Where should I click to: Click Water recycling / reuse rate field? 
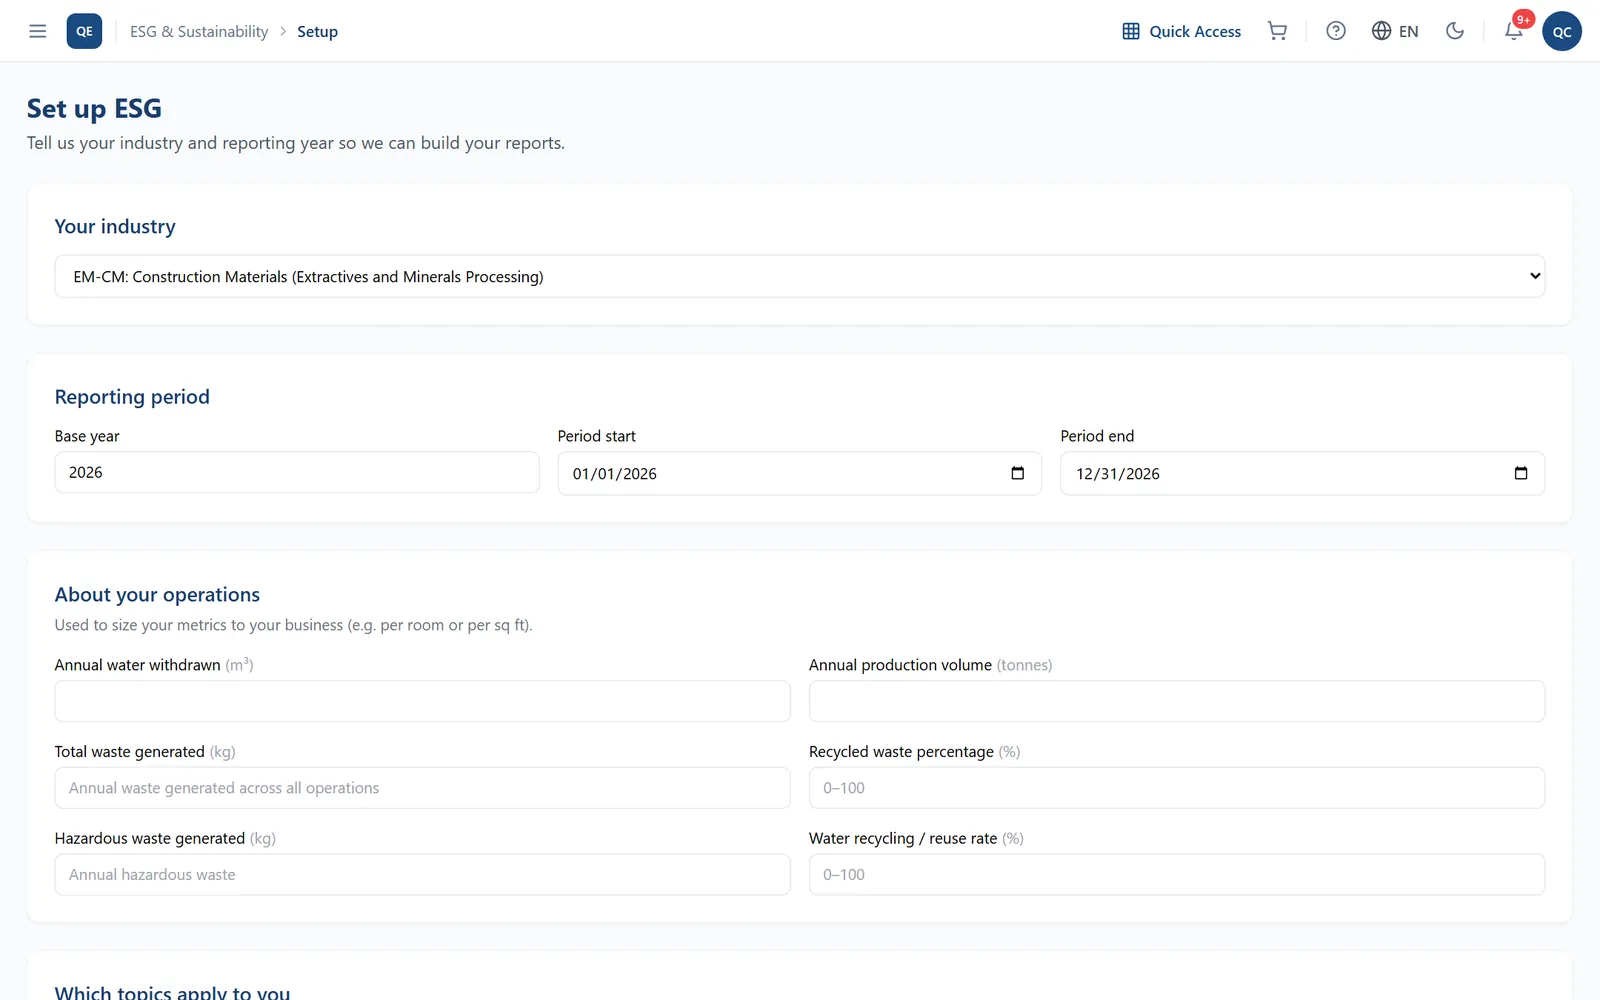click(x=1177, y=874)
